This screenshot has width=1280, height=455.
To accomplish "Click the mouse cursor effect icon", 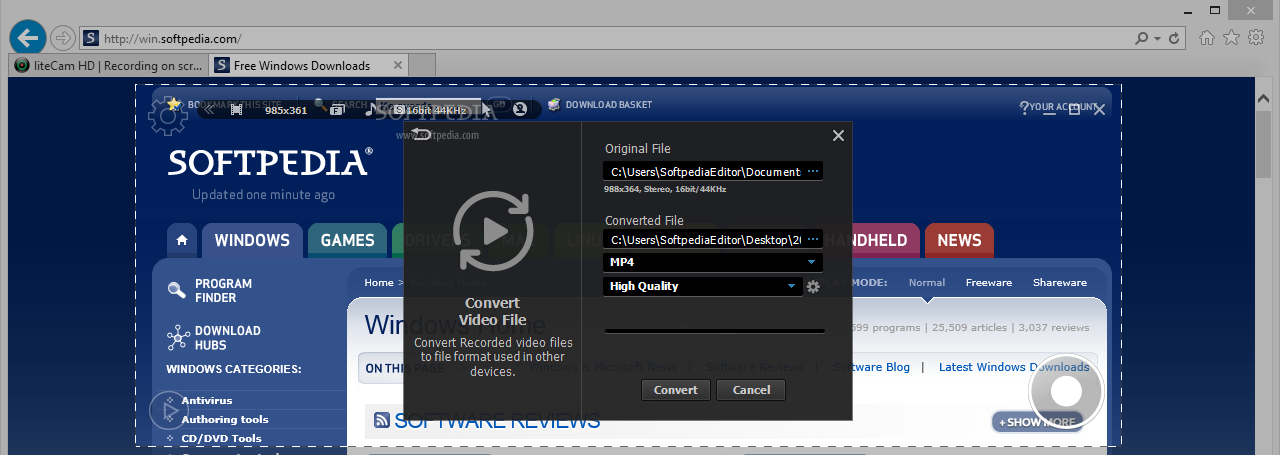I will coord(487,108).
